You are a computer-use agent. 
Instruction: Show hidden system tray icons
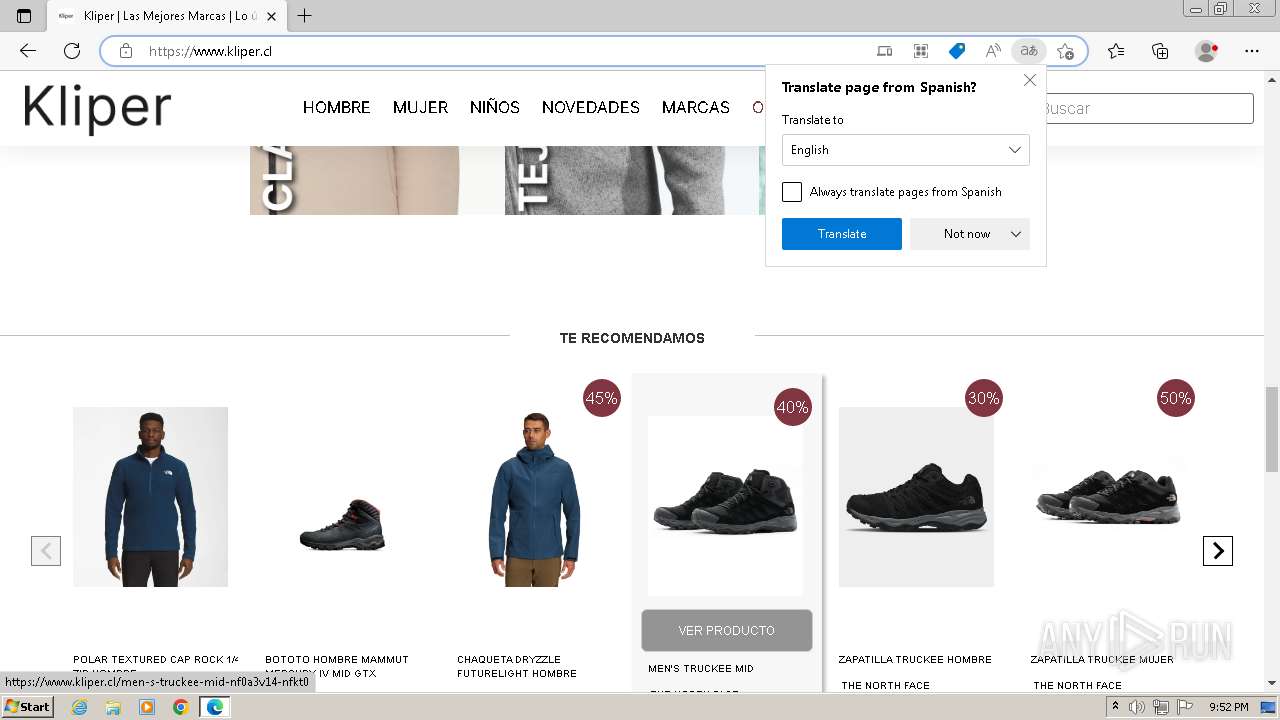coord(1115,707)
